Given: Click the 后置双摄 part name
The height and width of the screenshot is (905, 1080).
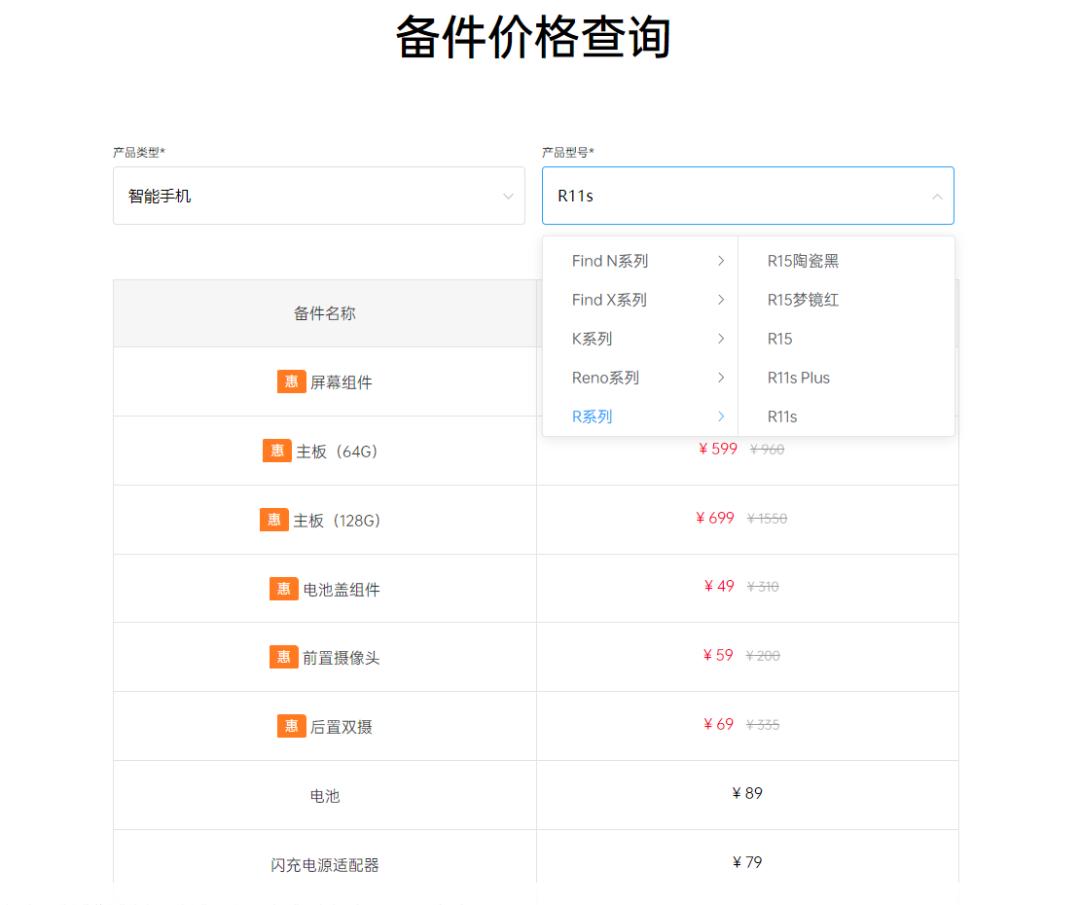Looking at the screenshot, I should (341, 727).
